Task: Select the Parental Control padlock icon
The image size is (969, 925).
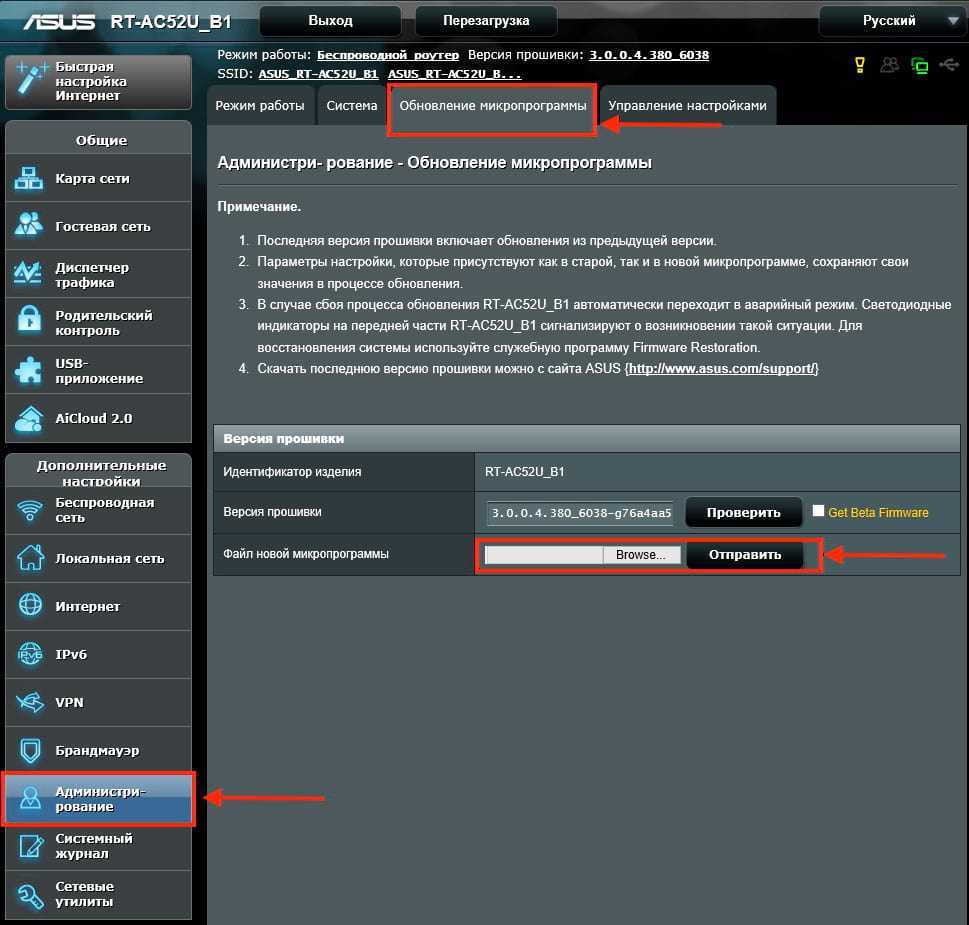Action: [29, 322]
